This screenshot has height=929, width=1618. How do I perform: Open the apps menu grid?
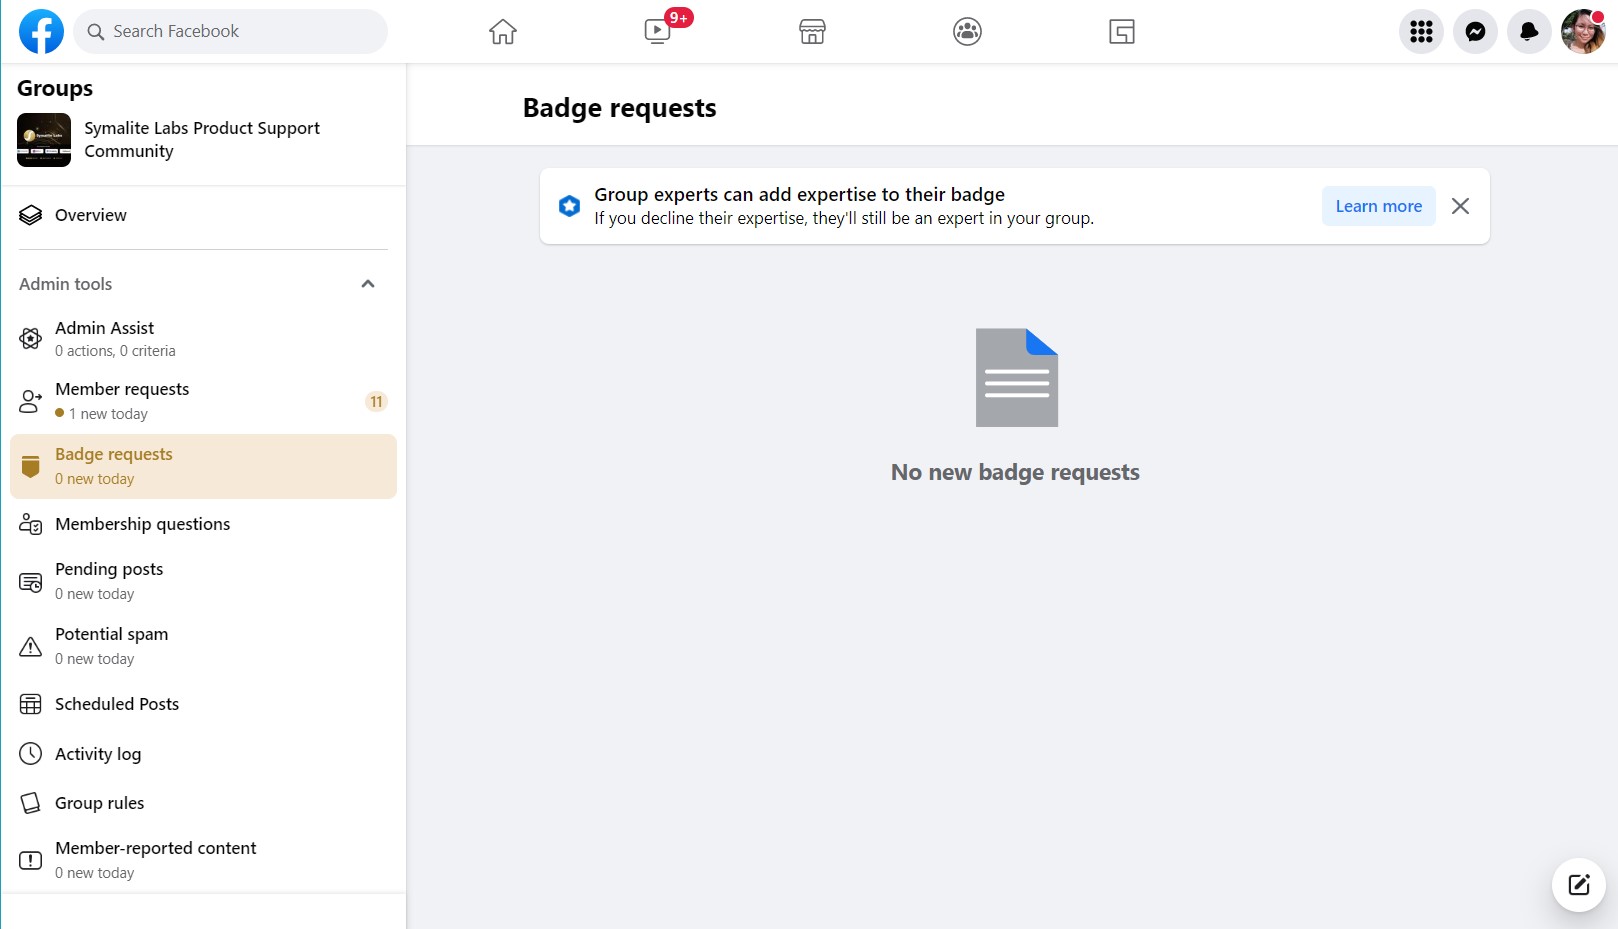coord(1420,31)
